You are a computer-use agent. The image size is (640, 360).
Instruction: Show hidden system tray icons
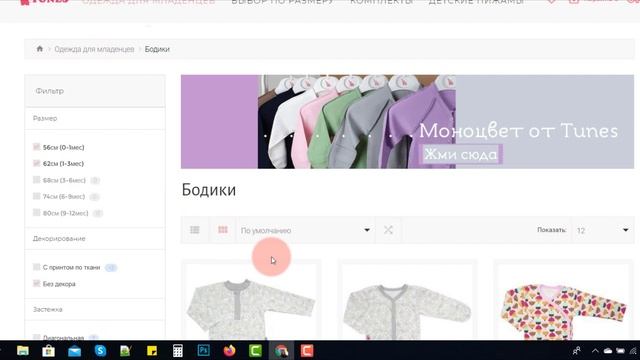595,351
